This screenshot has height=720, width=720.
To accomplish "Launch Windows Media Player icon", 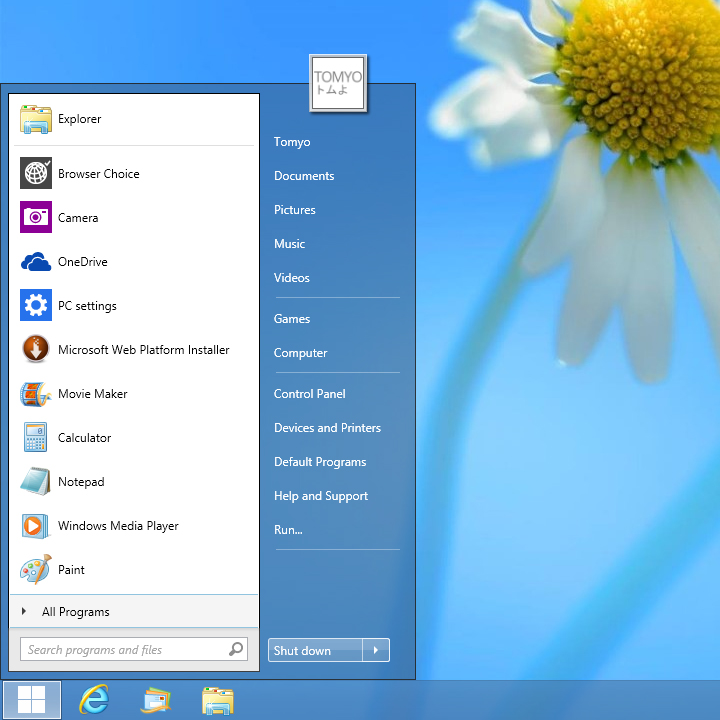I will point(36,526).
